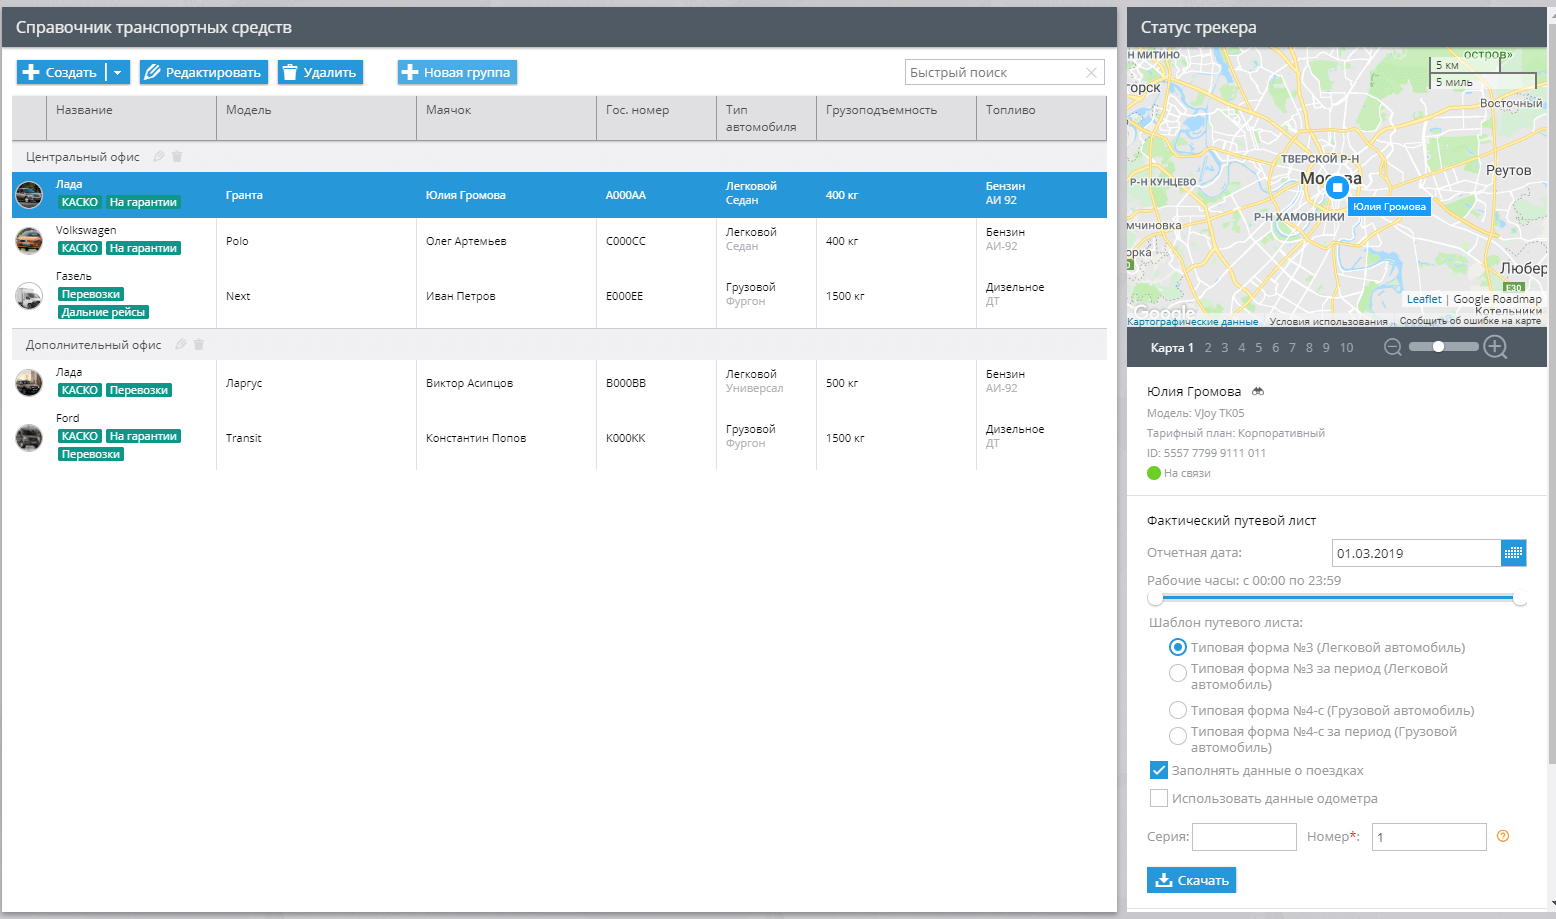The image size is (1556, 919).
Task: Click the Дальние рейсы tag on Газель
Action: coord(103,312)
